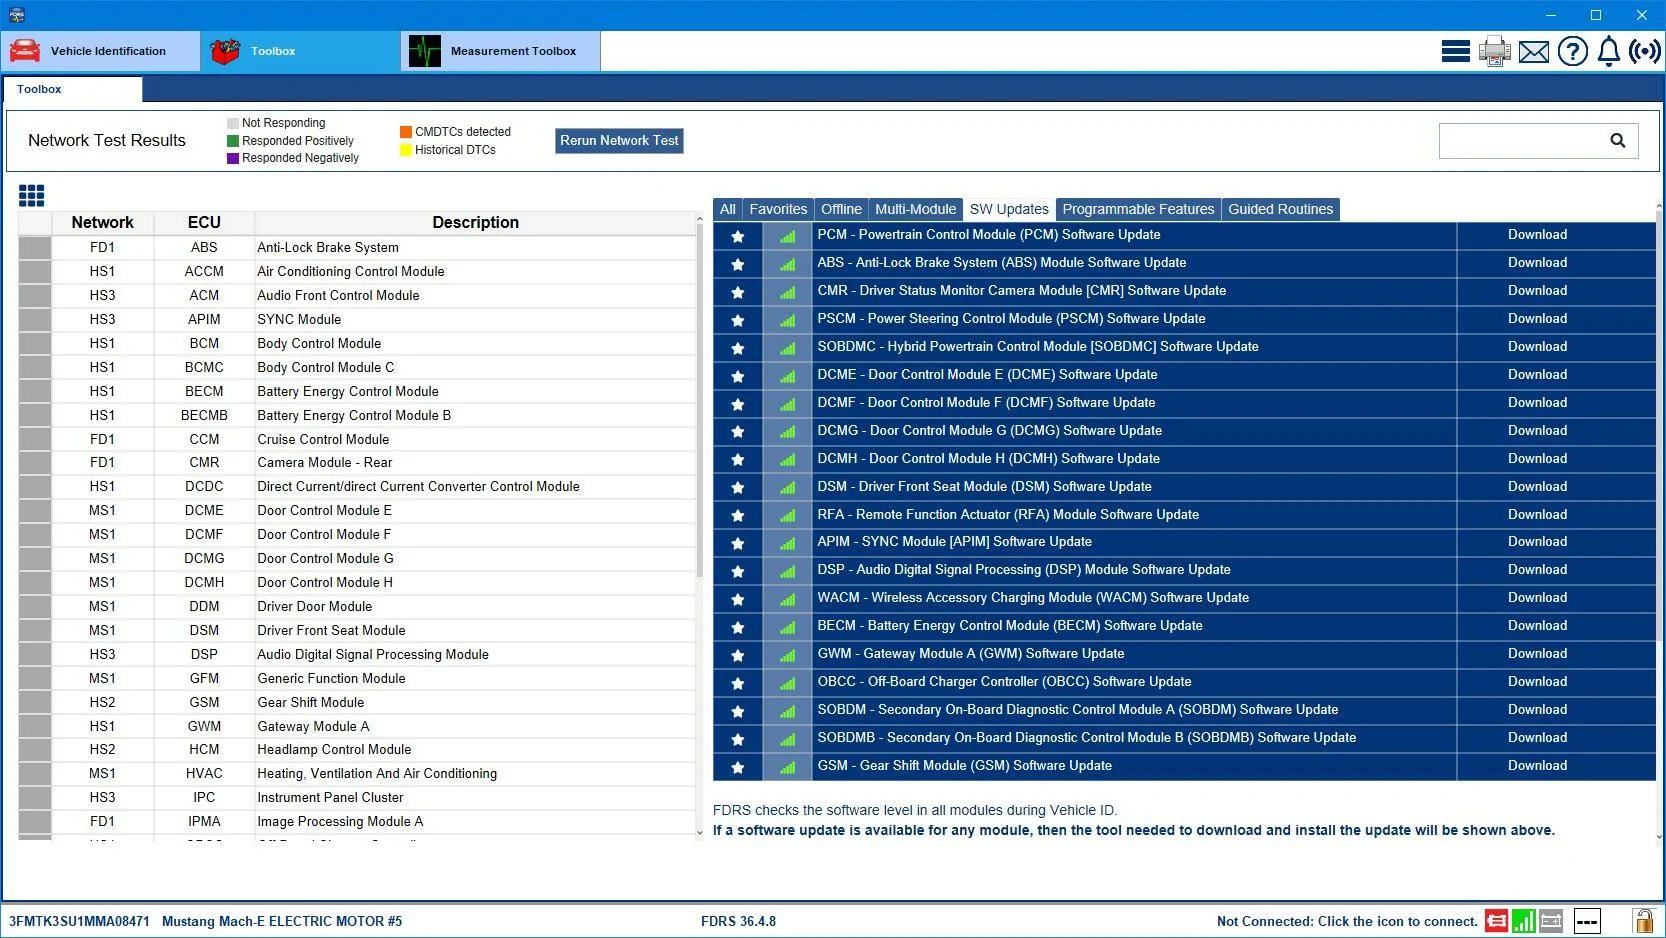
Task: Select the Favorites filter tab
Action: pyautogui.click(x=778, y=209)
